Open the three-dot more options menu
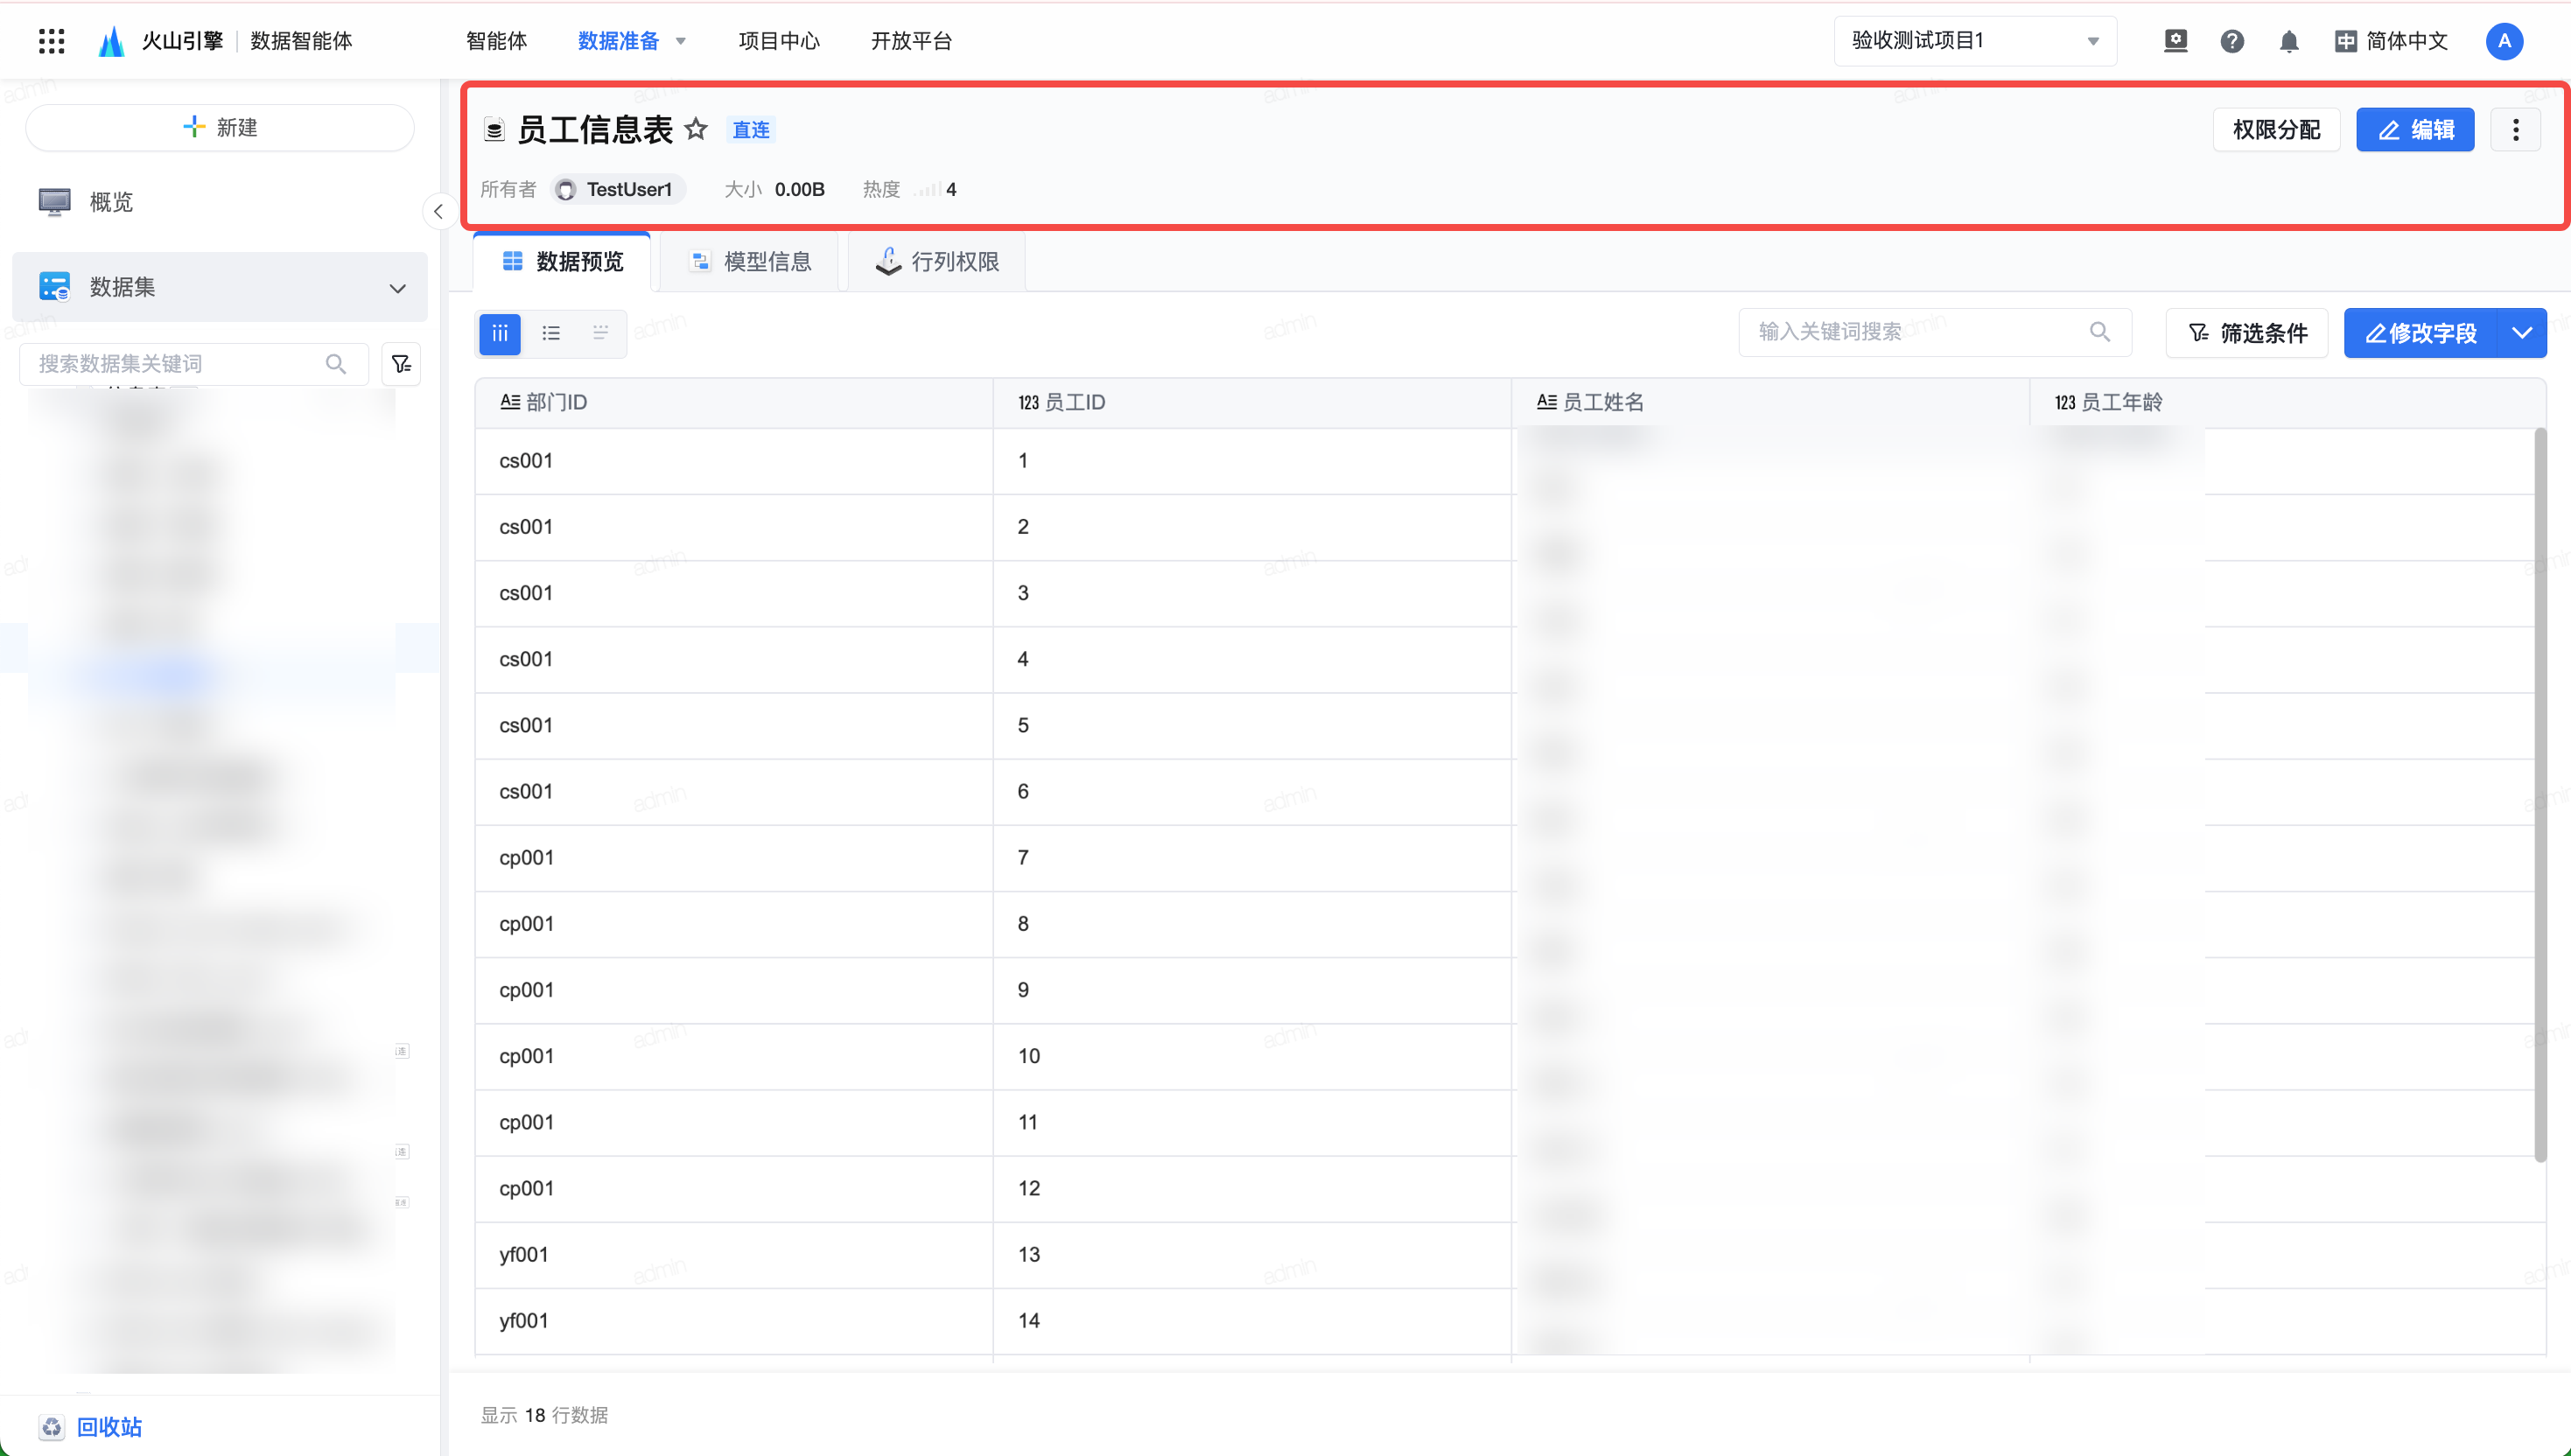This screenshot has height=1456, width=2571. (x=2515, y=130)
